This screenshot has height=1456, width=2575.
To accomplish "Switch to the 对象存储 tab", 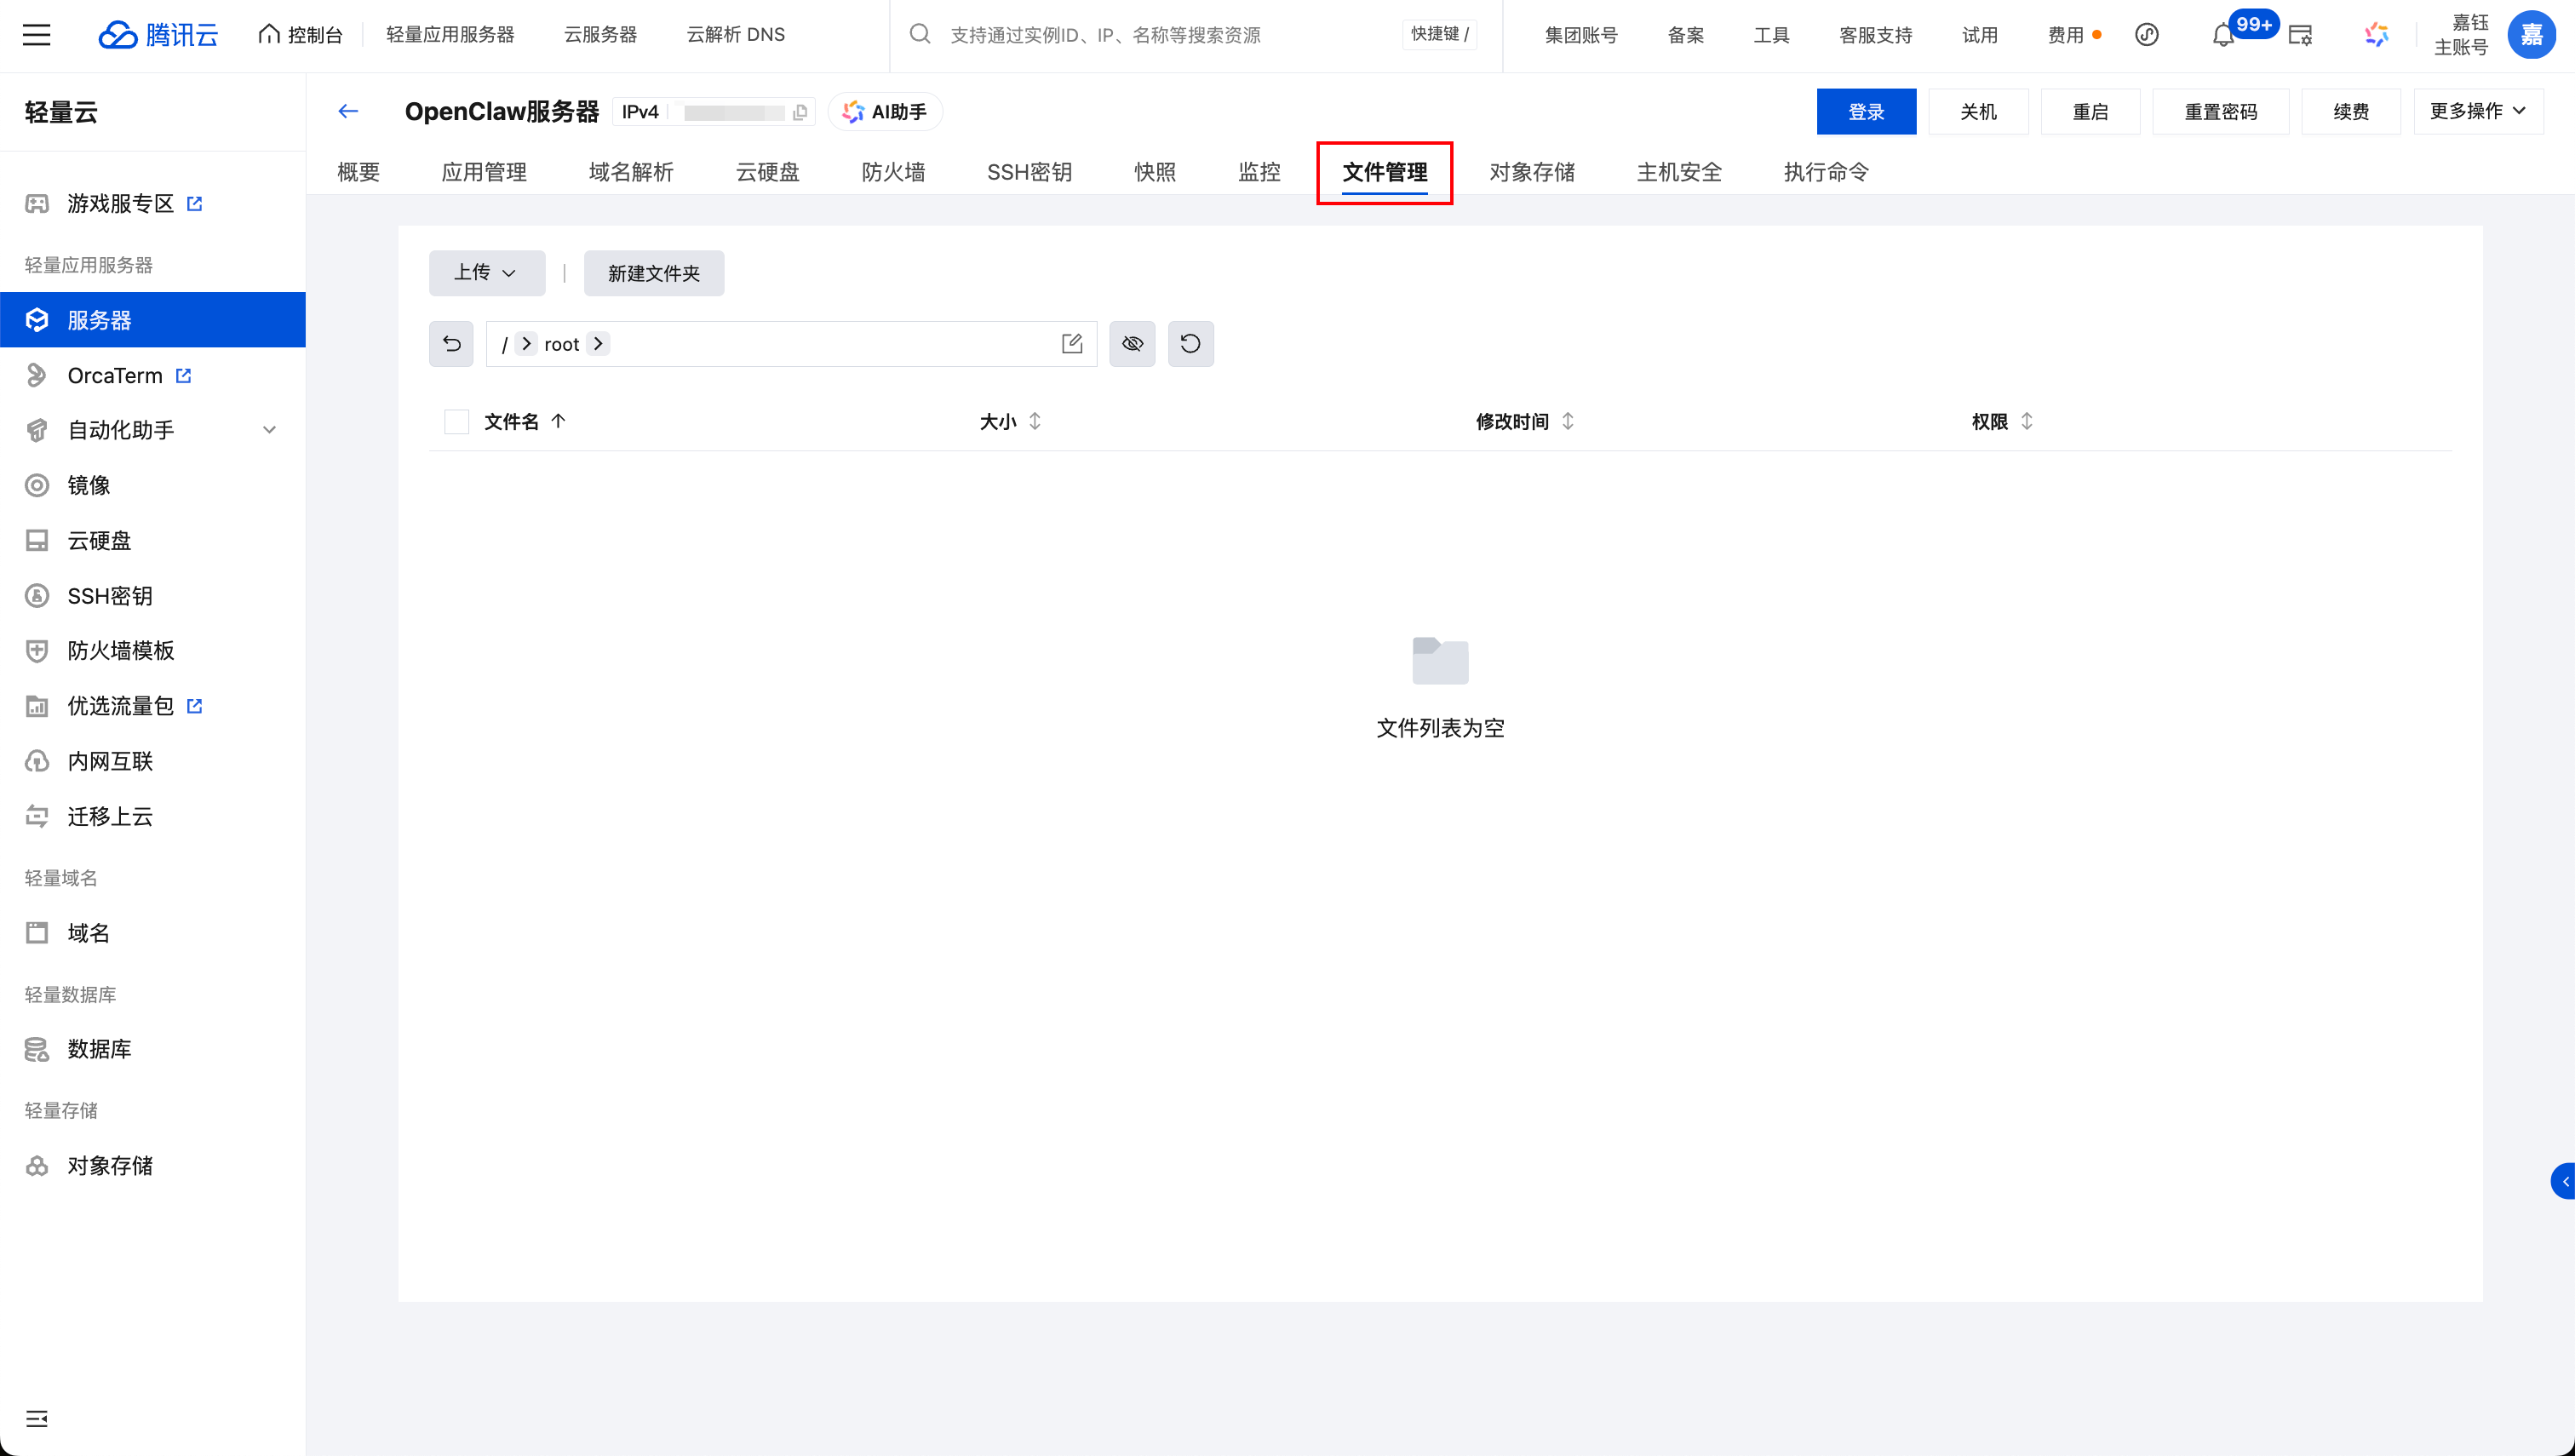I will [x=1532, y=172].
